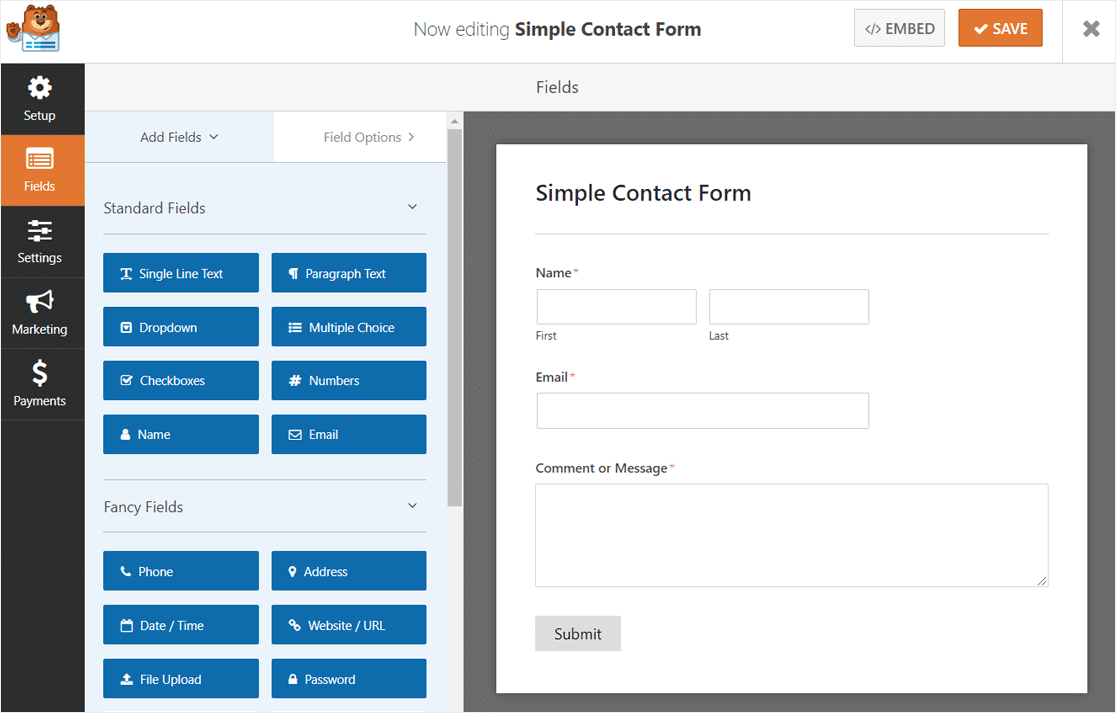Switch to the Field Options tab
This screenshot has width=1116, height=713.
point(360,136)
